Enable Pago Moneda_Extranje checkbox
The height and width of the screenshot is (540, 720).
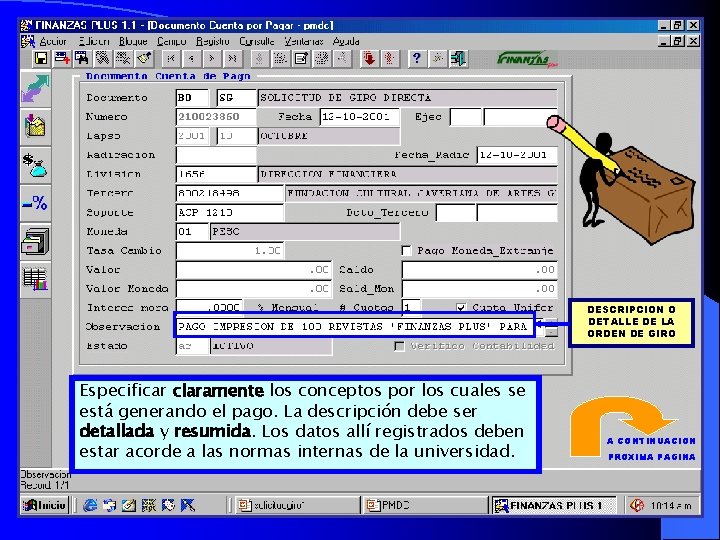pos(406,251)
